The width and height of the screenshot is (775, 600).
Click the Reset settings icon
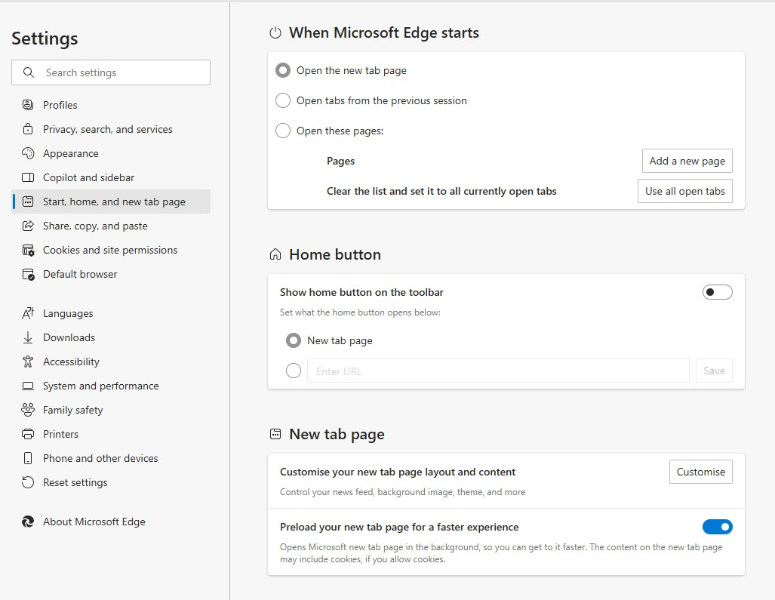pos(28,482)
